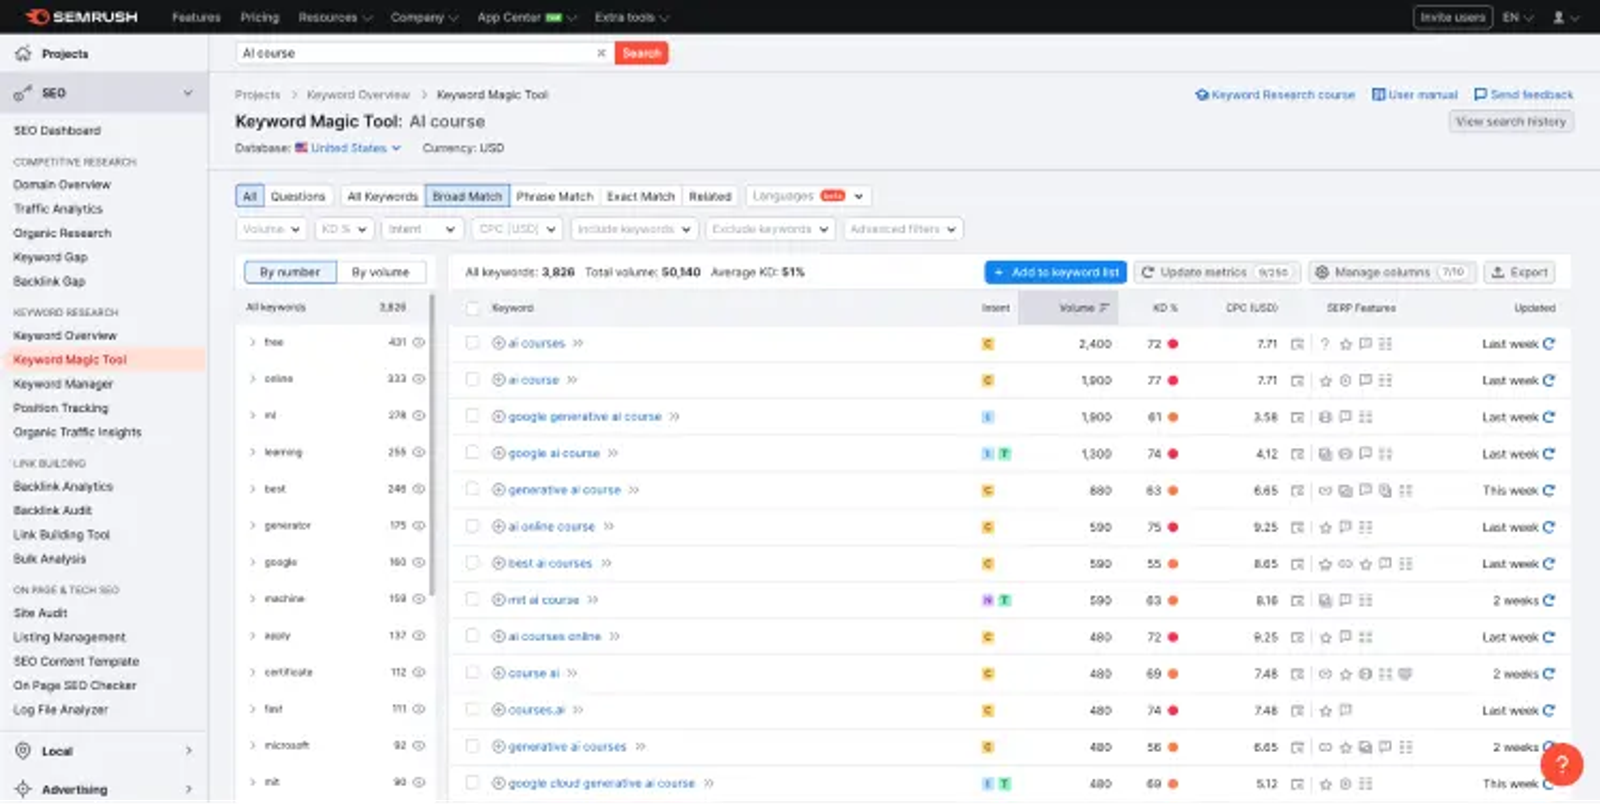Click the Projects home icon in sidebar

click(23, 53)
